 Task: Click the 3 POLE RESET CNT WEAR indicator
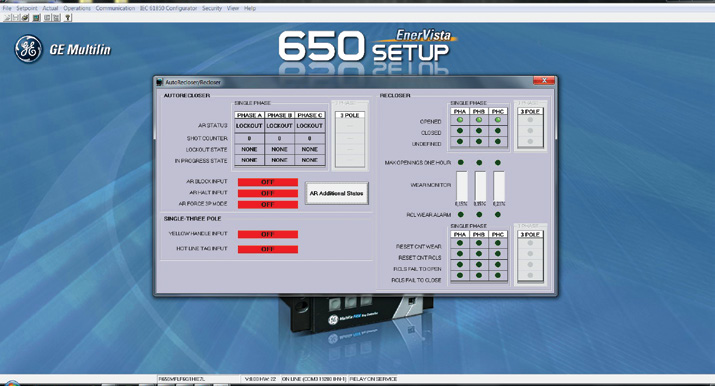530,243
